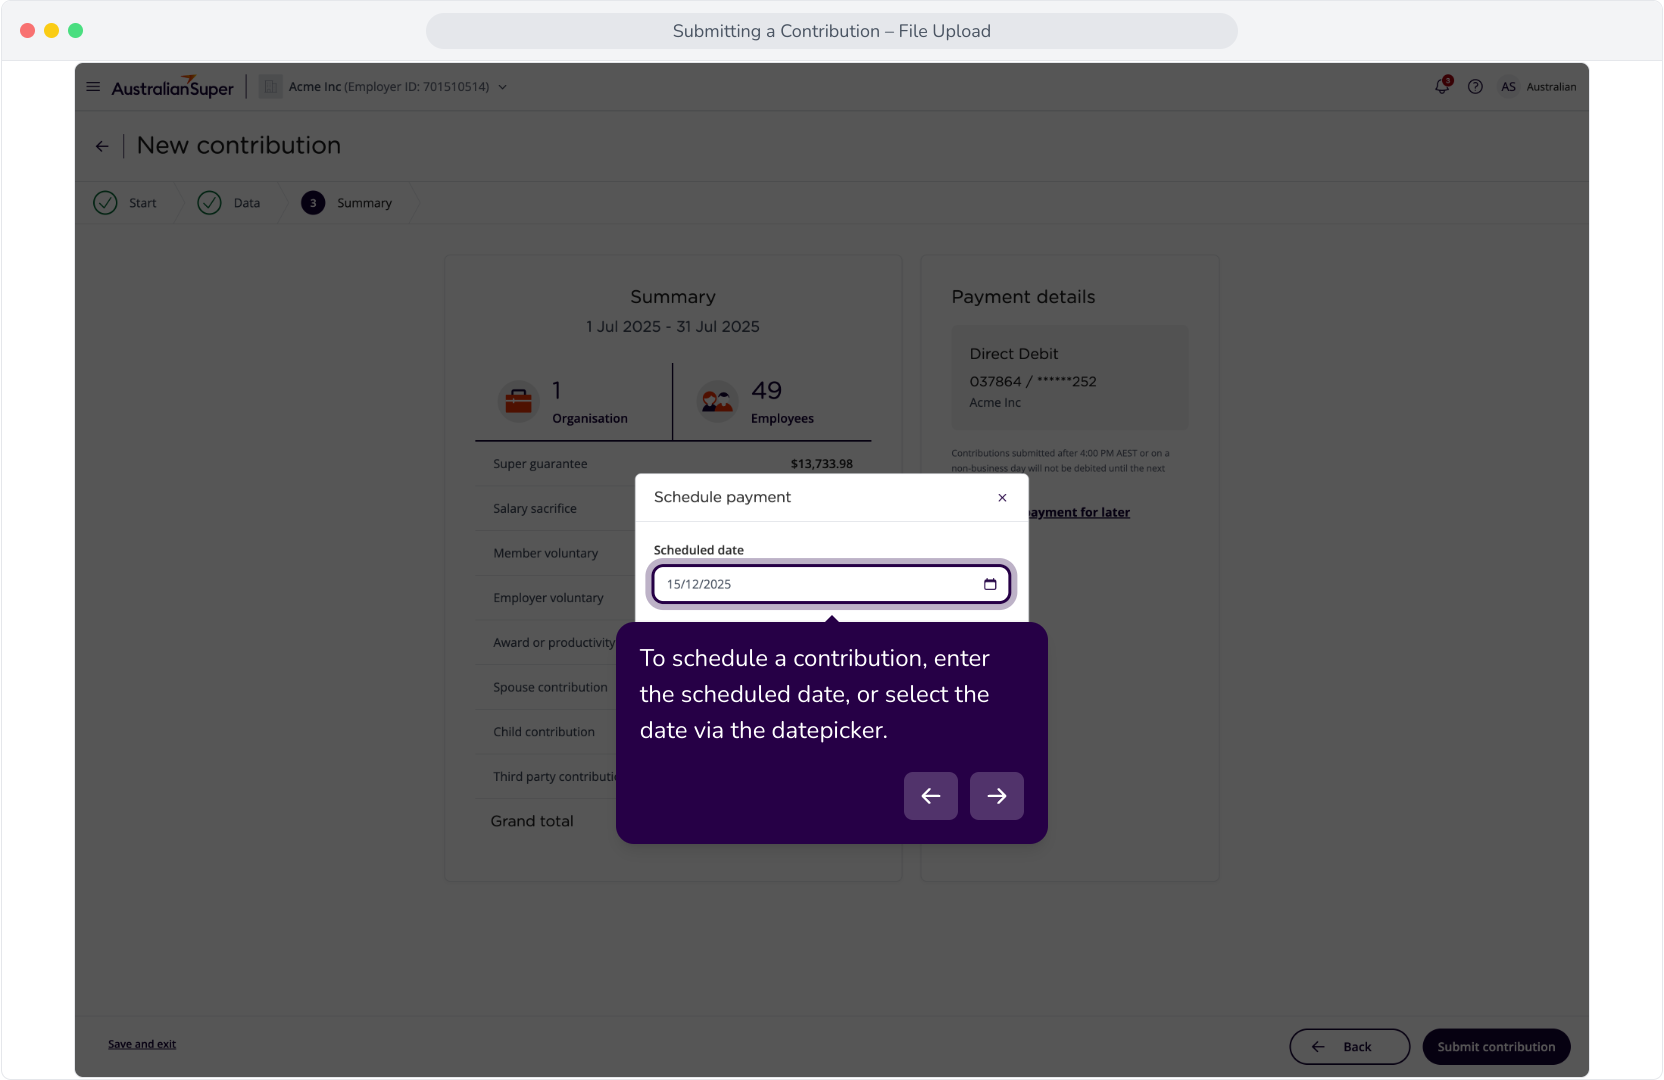1664x1080 pixels.
Task: Select the Data step tab
Action: (229, 203)
